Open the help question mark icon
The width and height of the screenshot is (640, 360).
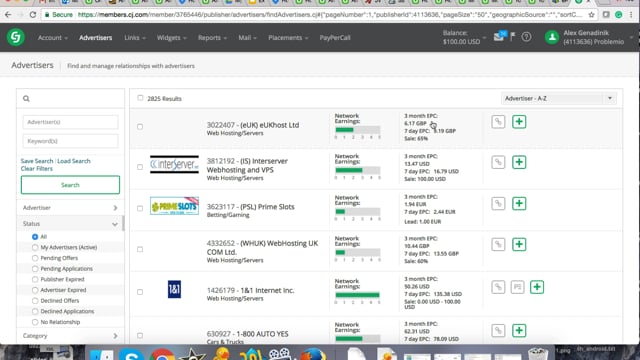coord(526,37)
